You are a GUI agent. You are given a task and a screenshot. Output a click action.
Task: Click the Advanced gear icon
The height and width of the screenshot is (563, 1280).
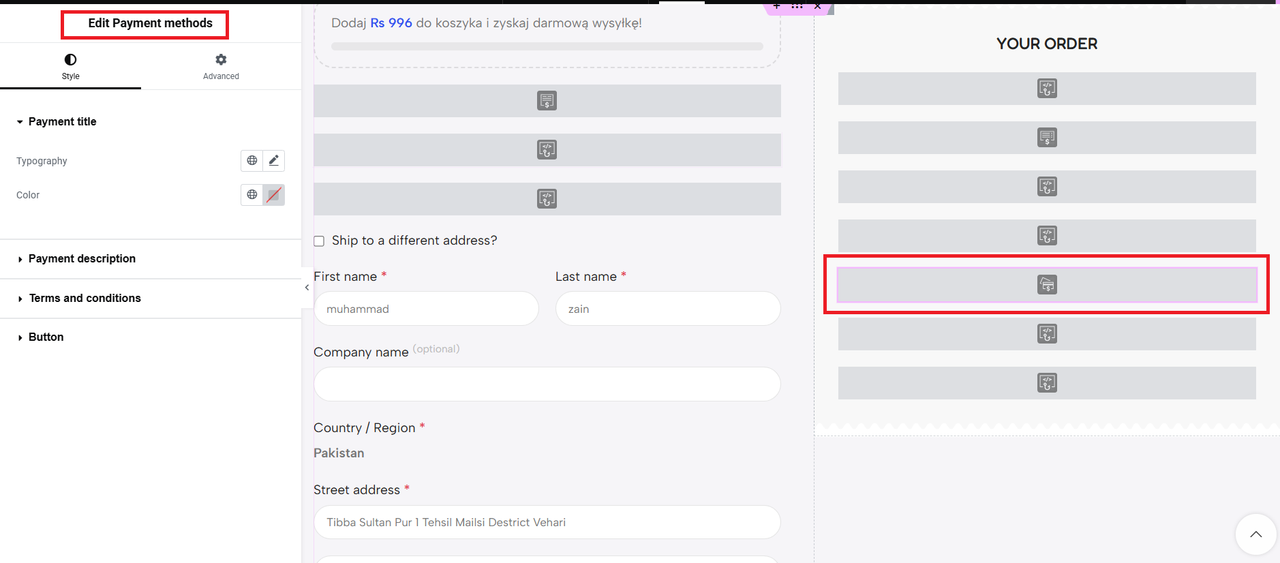221,60
